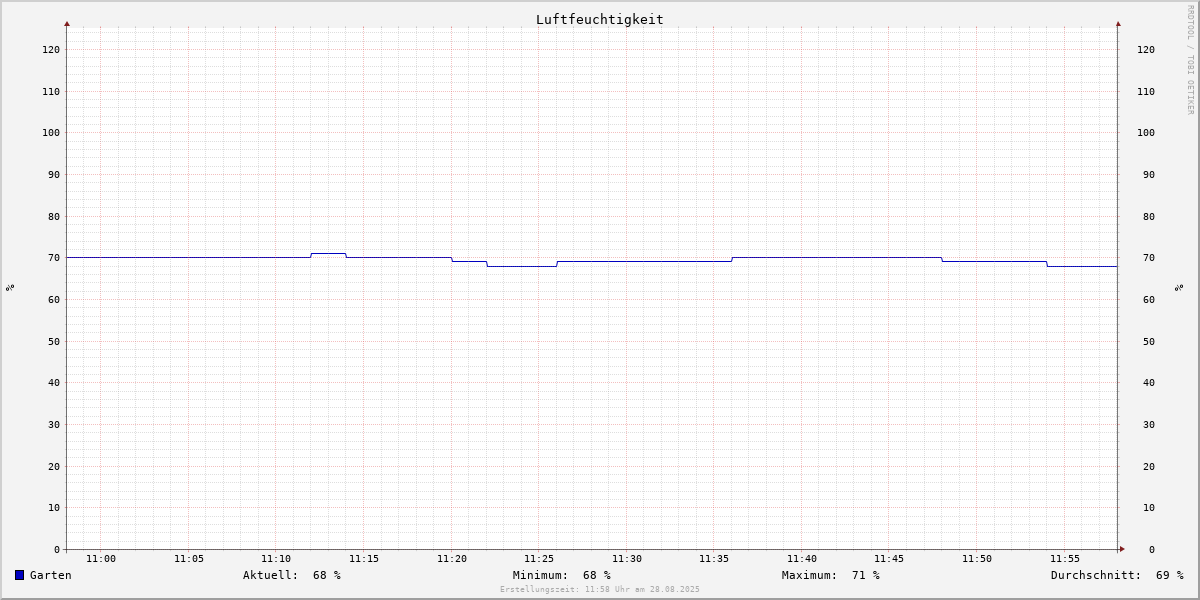Click the 90 label on right axis
Image resolution: width=1200 pixels, height=600 pixels.
[x=1149, y=174]
